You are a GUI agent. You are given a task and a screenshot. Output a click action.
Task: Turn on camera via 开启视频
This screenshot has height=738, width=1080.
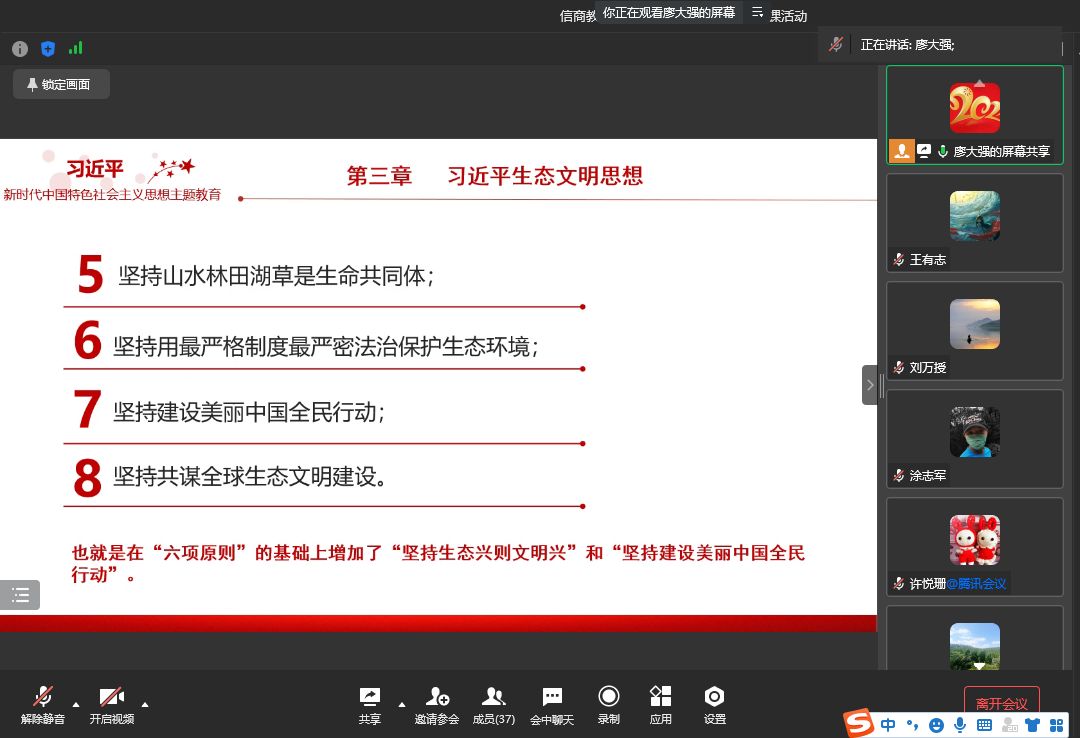[111, 705]
